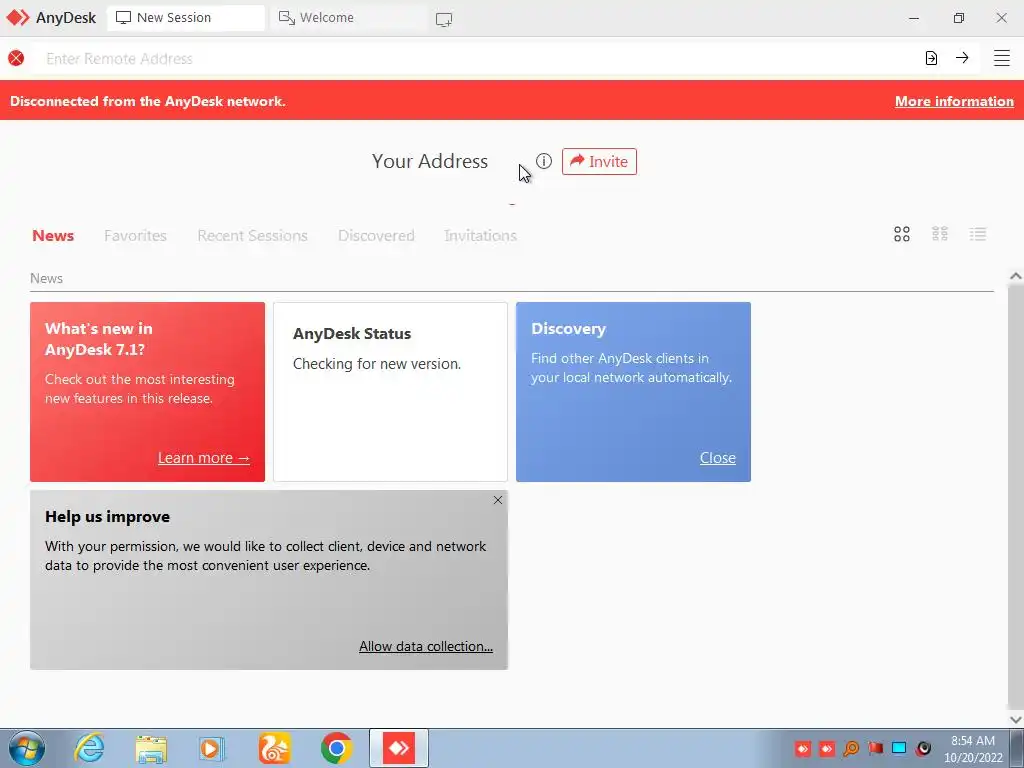Click the info icon beside Your Address
The width and height of the screenshot is (1024, 768).
tap(544, 161)
